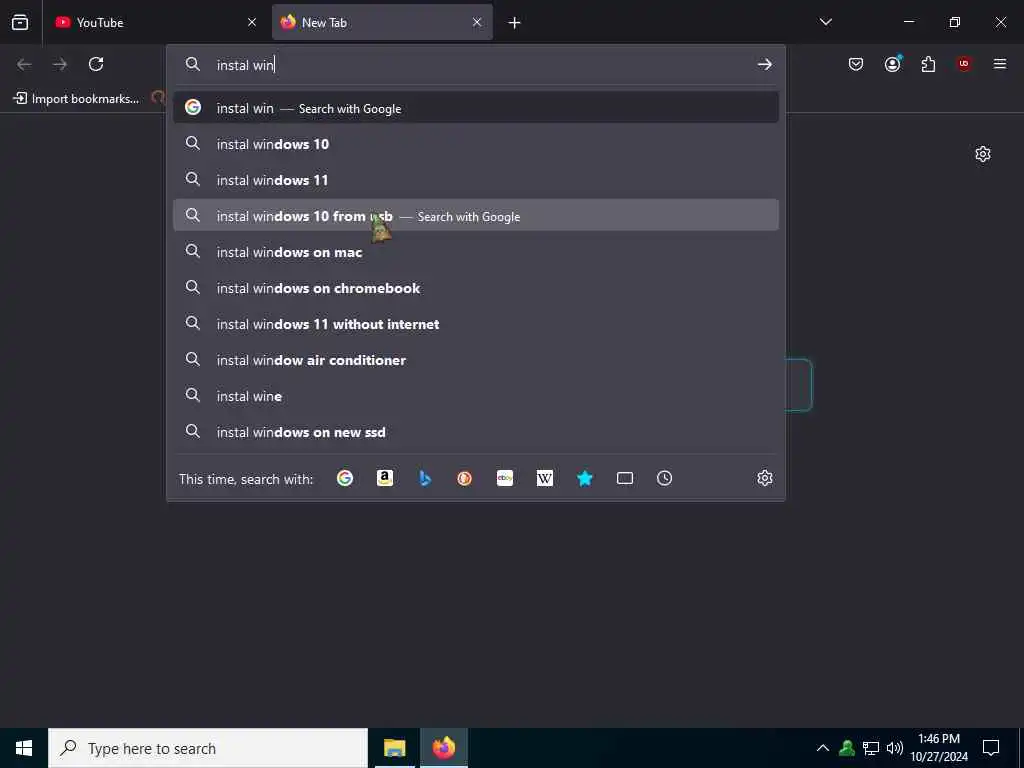Close the New Tab tab
Image resolution: width=1024 pixels, height=768 pixels.
[477, 22]
